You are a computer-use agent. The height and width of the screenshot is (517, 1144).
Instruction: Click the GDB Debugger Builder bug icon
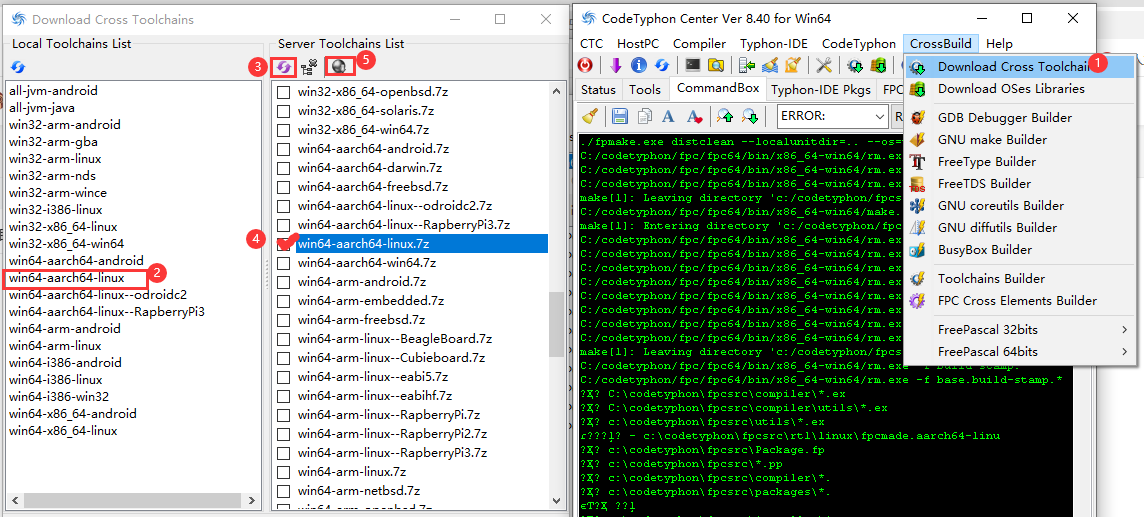(x=918, y=117)
